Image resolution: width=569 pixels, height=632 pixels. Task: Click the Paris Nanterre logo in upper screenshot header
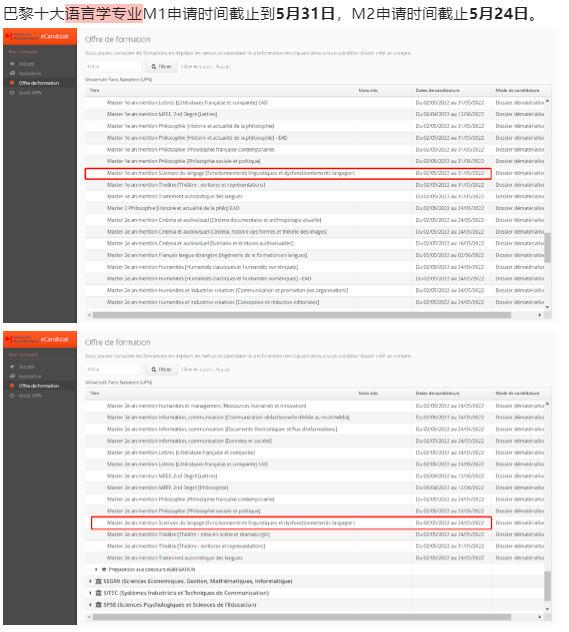click(x=22, y=36)
